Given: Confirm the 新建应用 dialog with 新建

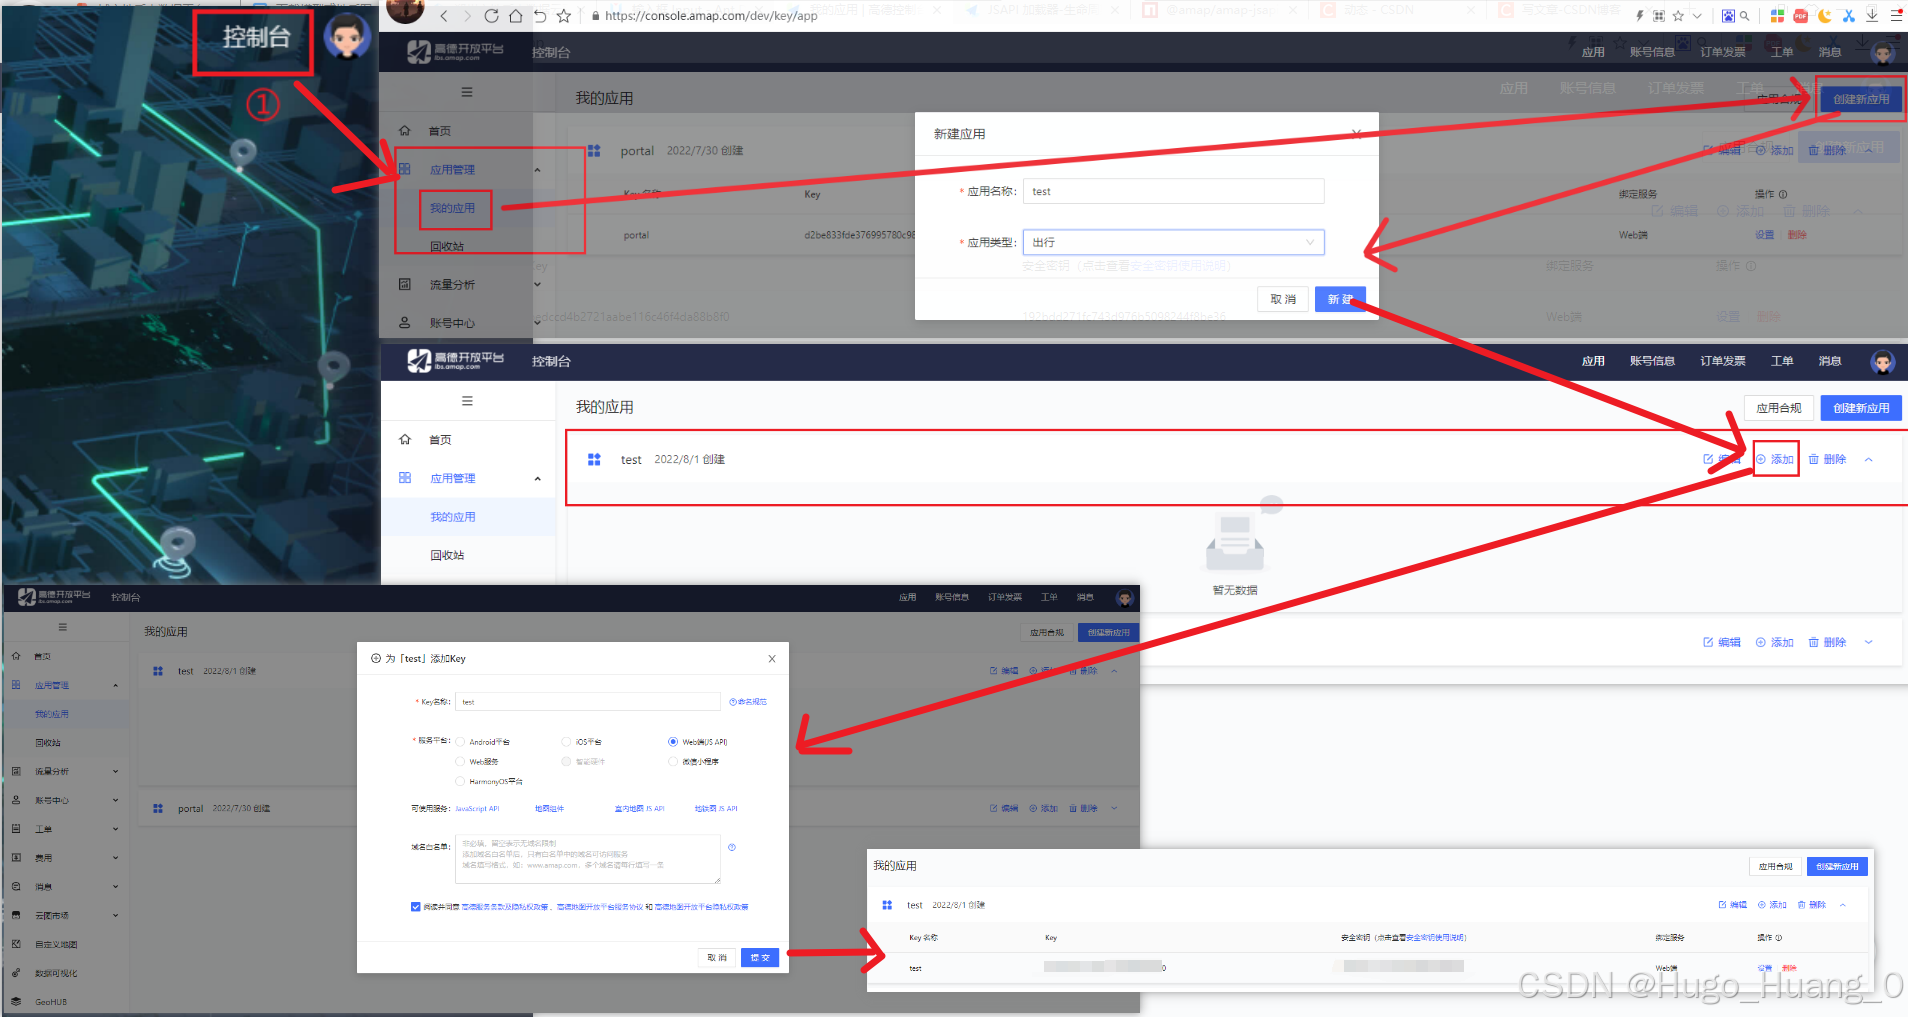Looking at the screenshot, I should point(1340,299).
